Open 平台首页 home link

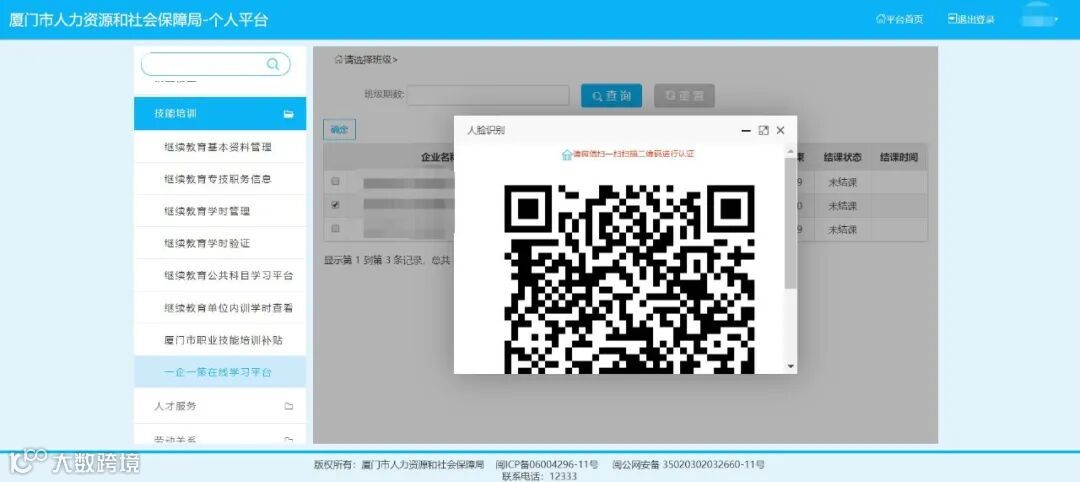click(900, 19)
